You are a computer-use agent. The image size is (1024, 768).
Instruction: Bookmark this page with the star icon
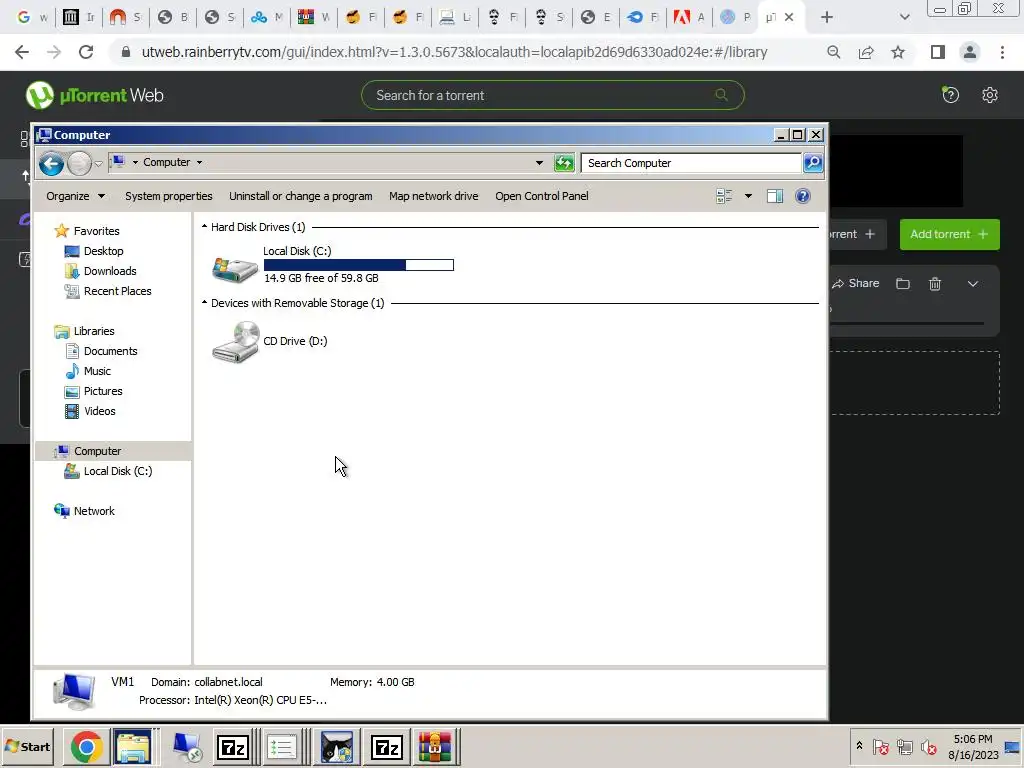click(x=898, y=52)
